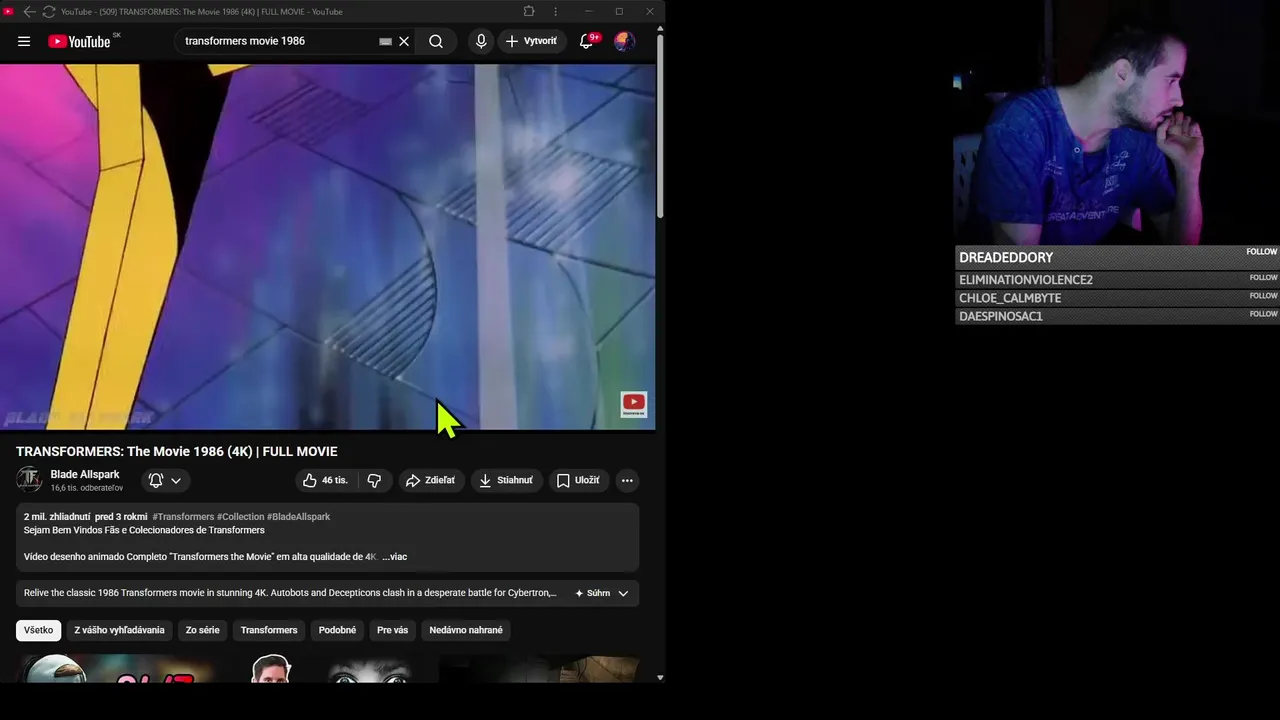
Task: Open the Blade Allspark channel name link
Action: [85, 474]
